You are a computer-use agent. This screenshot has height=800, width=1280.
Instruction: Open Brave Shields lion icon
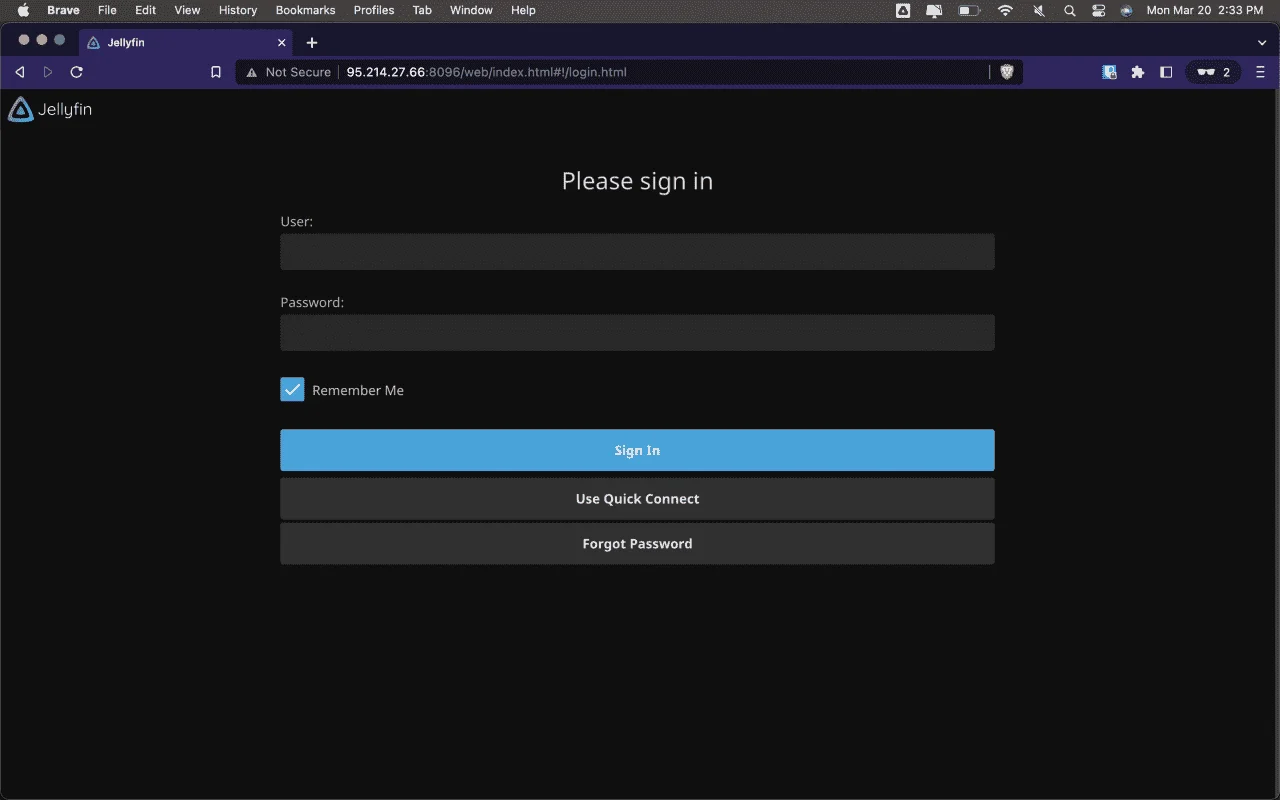click(x=1007, y=72)
